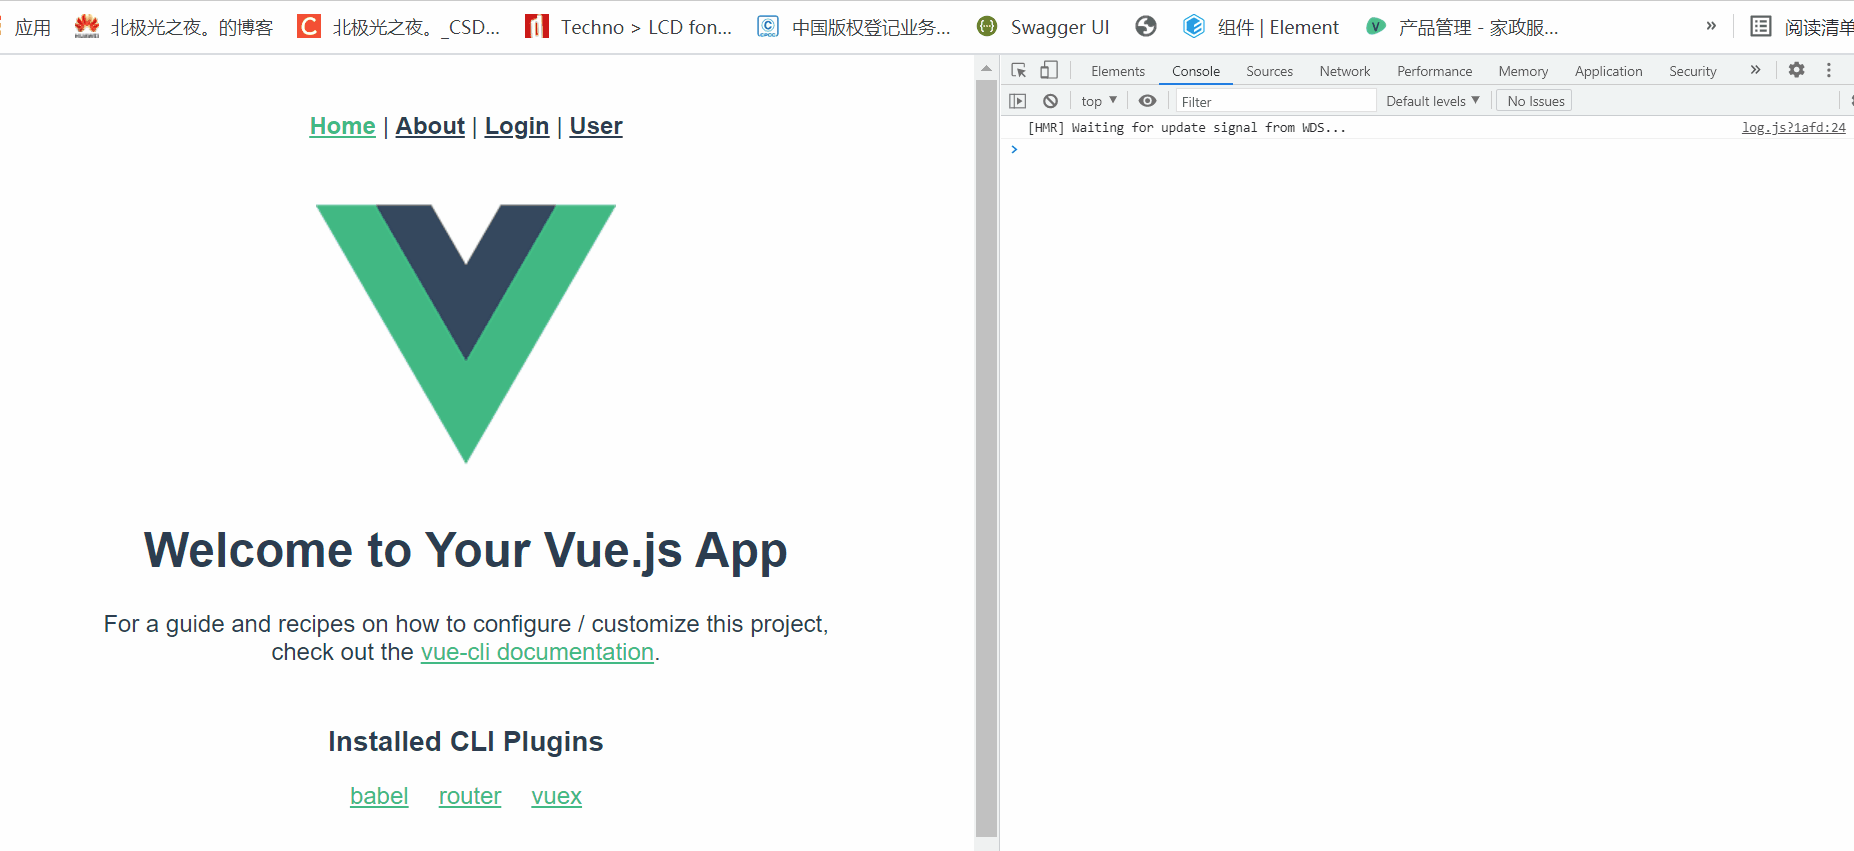Open the copyright registration bookmark
Screen dimensions: 1854x851
coord(853,27)
